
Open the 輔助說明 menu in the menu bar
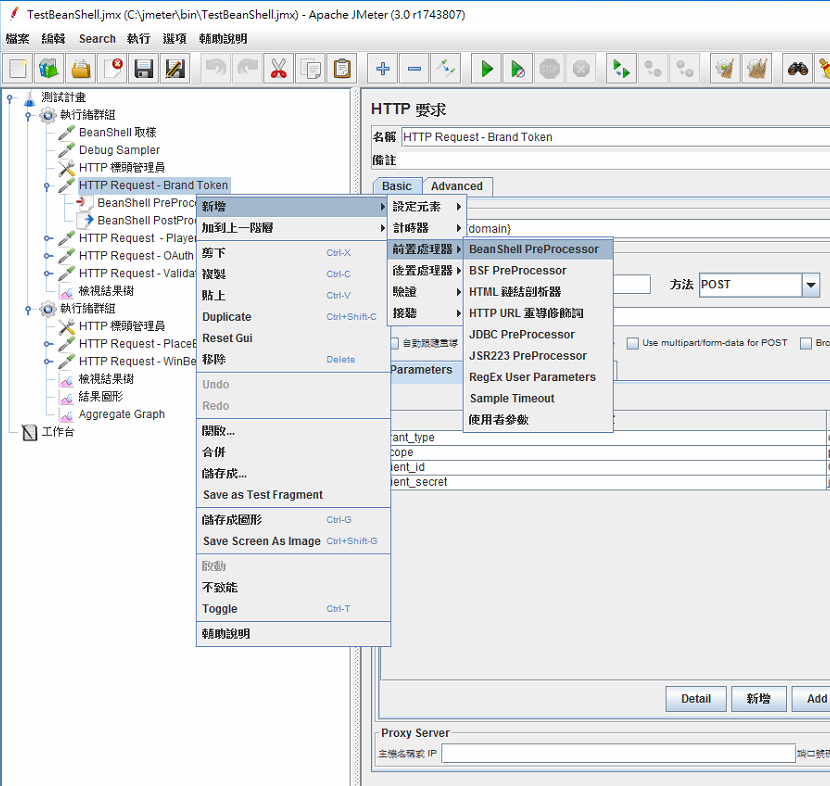click(223, 39)
